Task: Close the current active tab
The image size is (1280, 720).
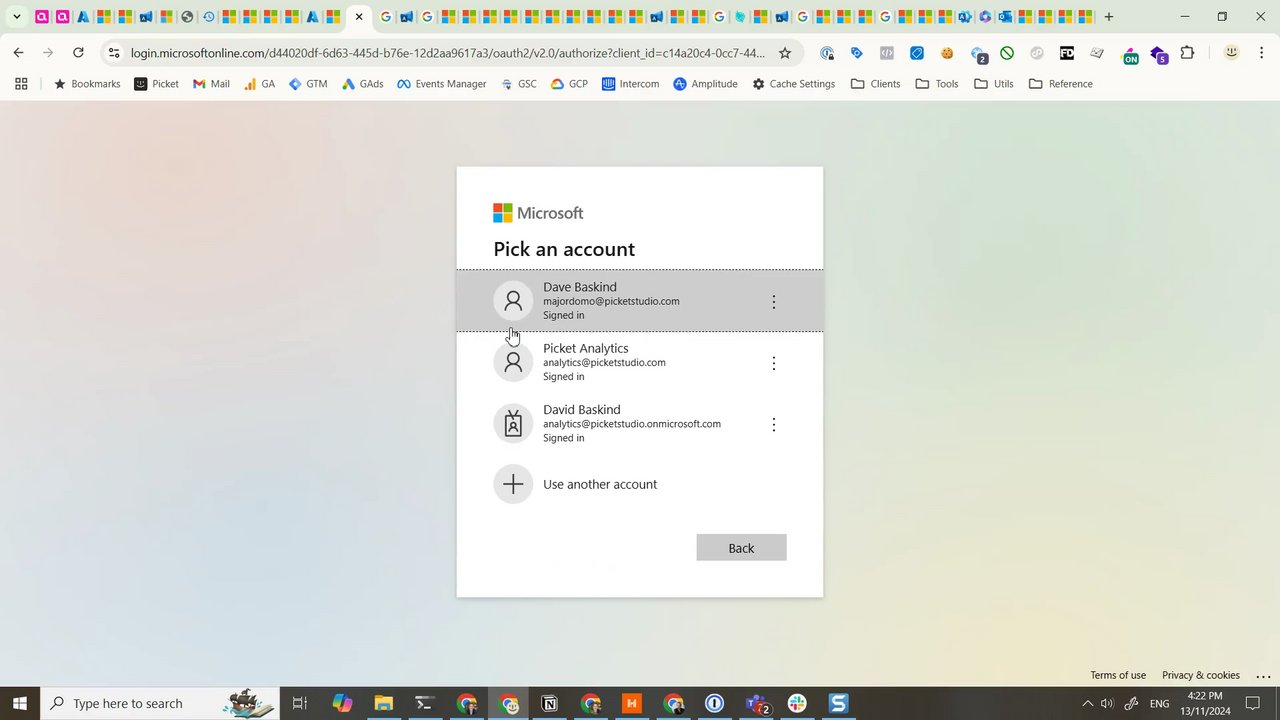Action: (359, 17)
